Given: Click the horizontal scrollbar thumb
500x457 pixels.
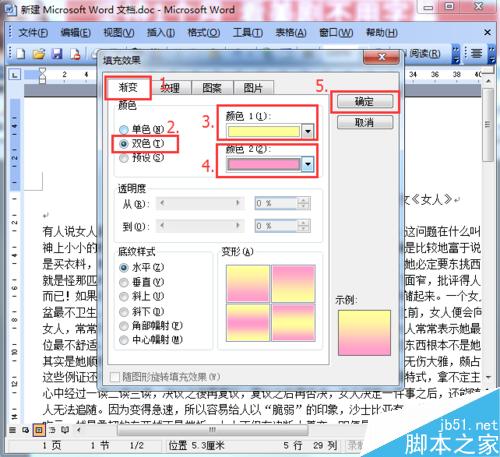Looking at the screenshot, I should click(x=213, y=430).
